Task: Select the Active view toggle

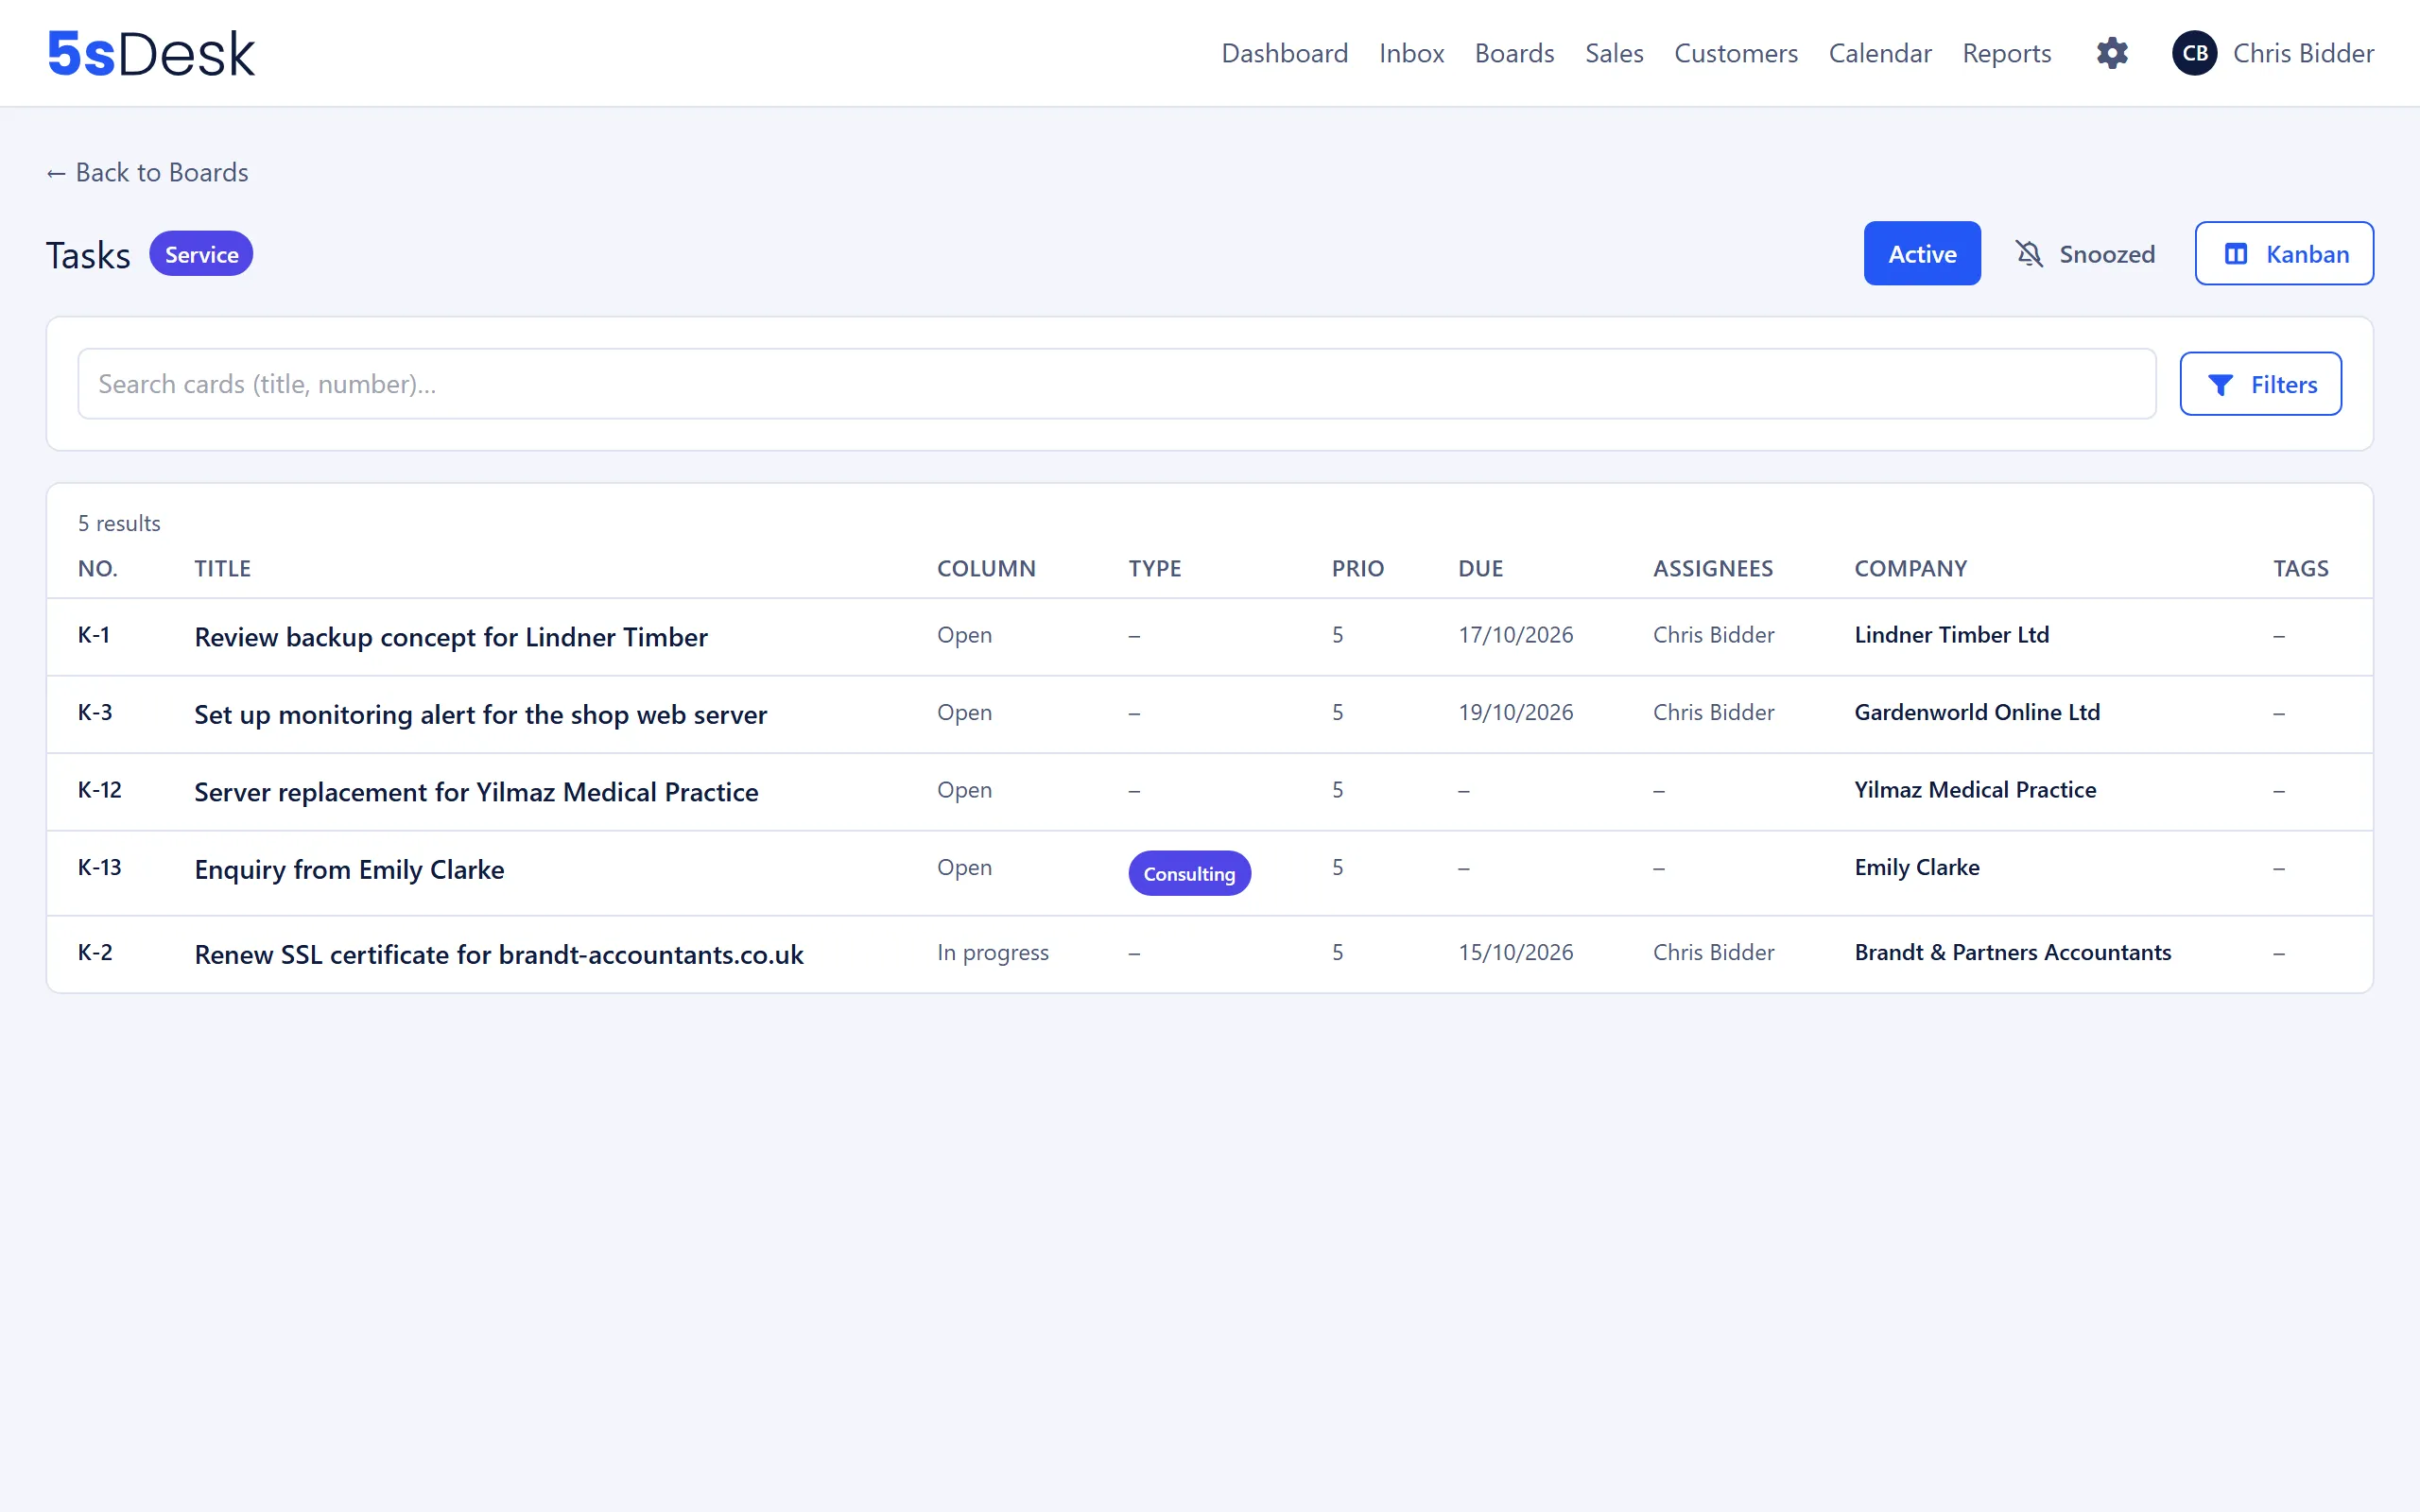Action: coord(1922,254)
